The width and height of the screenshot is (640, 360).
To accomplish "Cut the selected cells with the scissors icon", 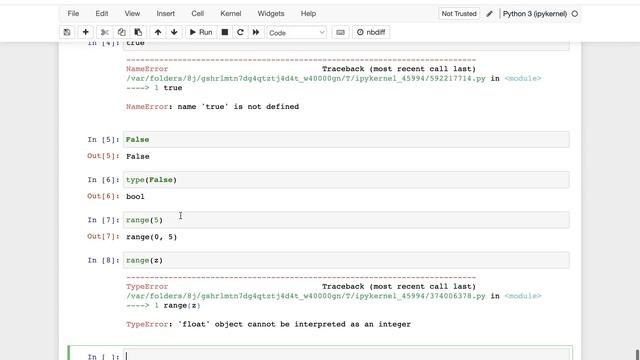I will 104,32.
